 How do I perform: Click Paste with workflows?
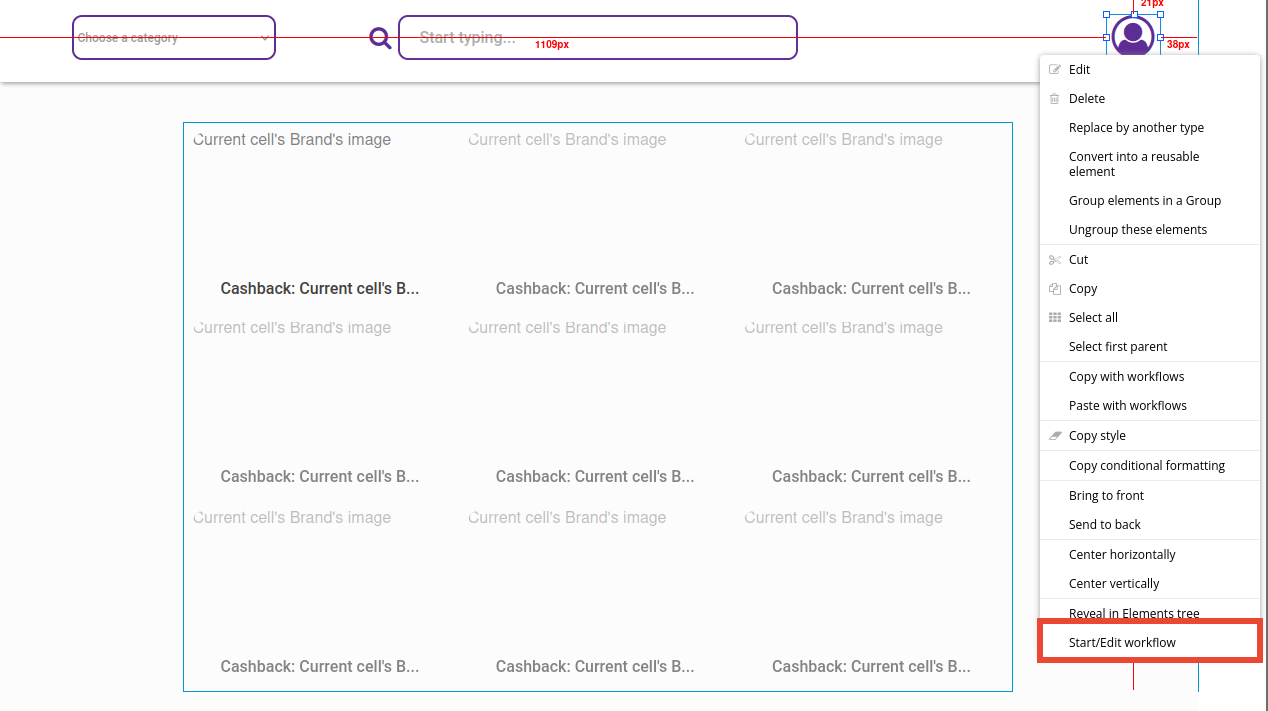(1128, 405)
